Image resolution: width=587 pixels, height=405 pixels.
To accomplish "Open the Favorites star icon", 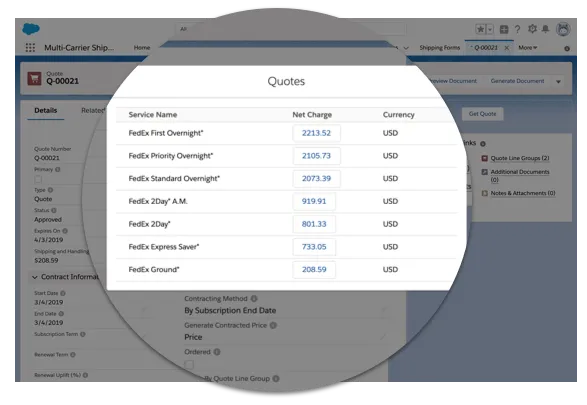I will pos(481,29).
